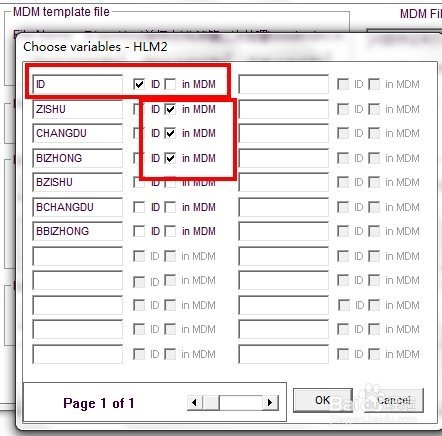
Task: Click the ZISHU variable name field
Action: pyautogui.click(x=78, y=109)
